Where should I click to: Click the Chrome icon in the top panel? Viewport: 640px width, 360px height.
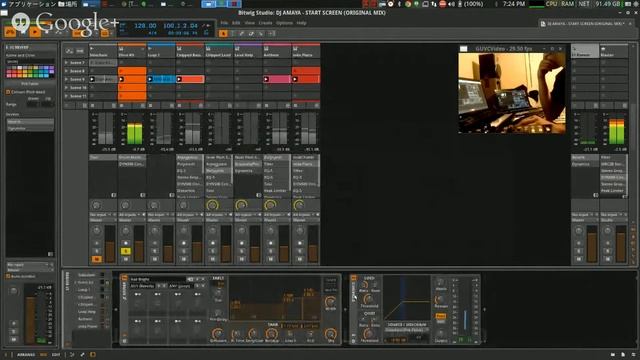coord(408,4)
